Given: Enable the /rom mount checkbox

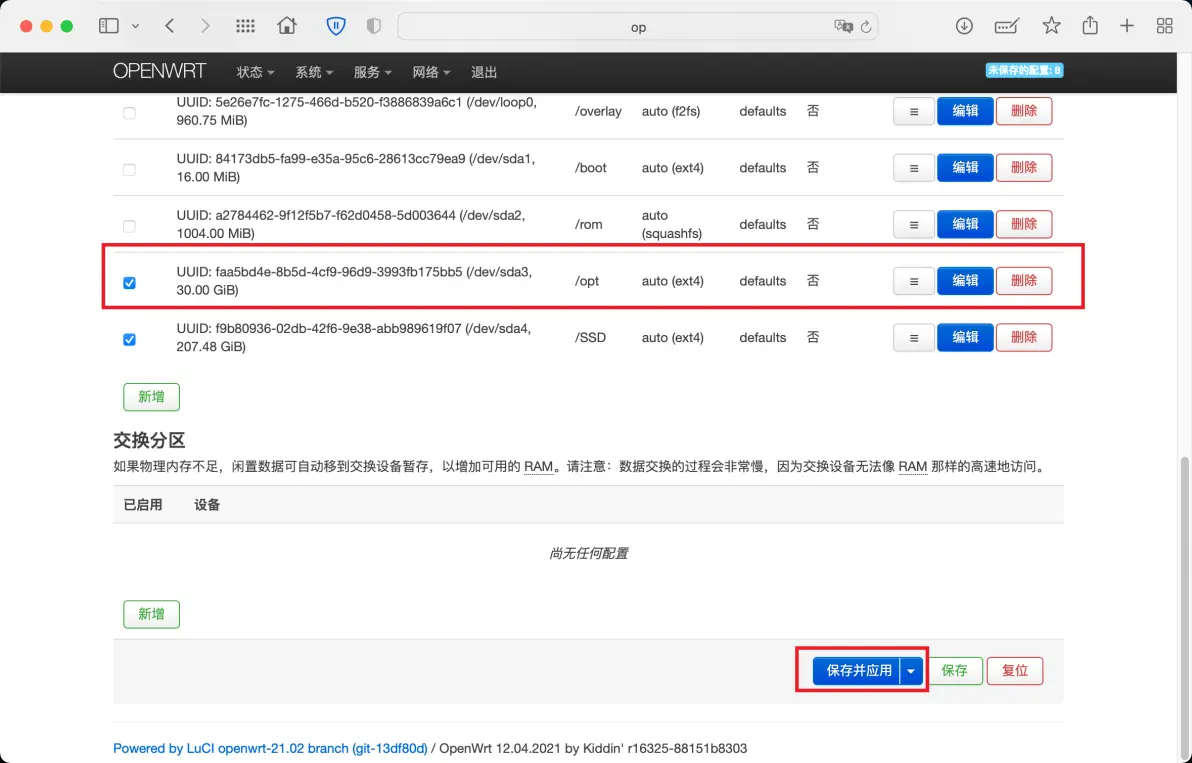Looking at the screenshot, I should point(129,226).
